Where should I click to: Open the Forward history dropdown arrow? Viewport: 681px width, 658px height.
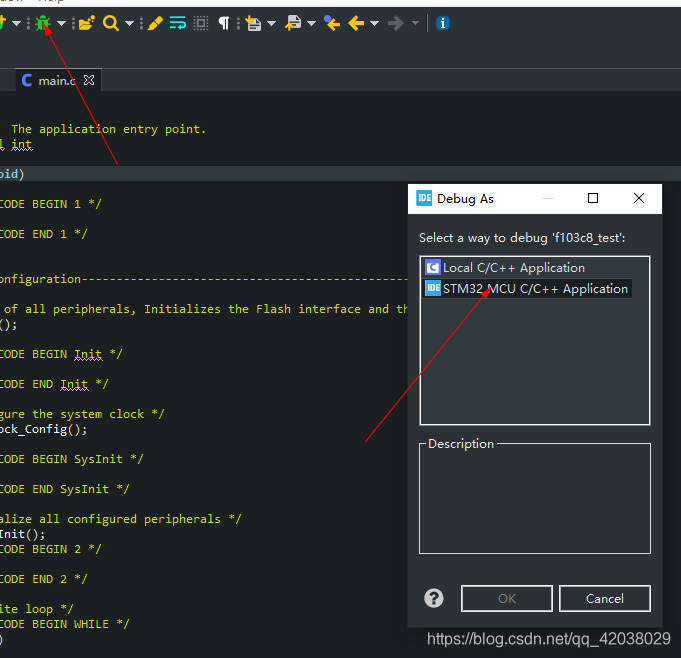click(x=416, y=23)
